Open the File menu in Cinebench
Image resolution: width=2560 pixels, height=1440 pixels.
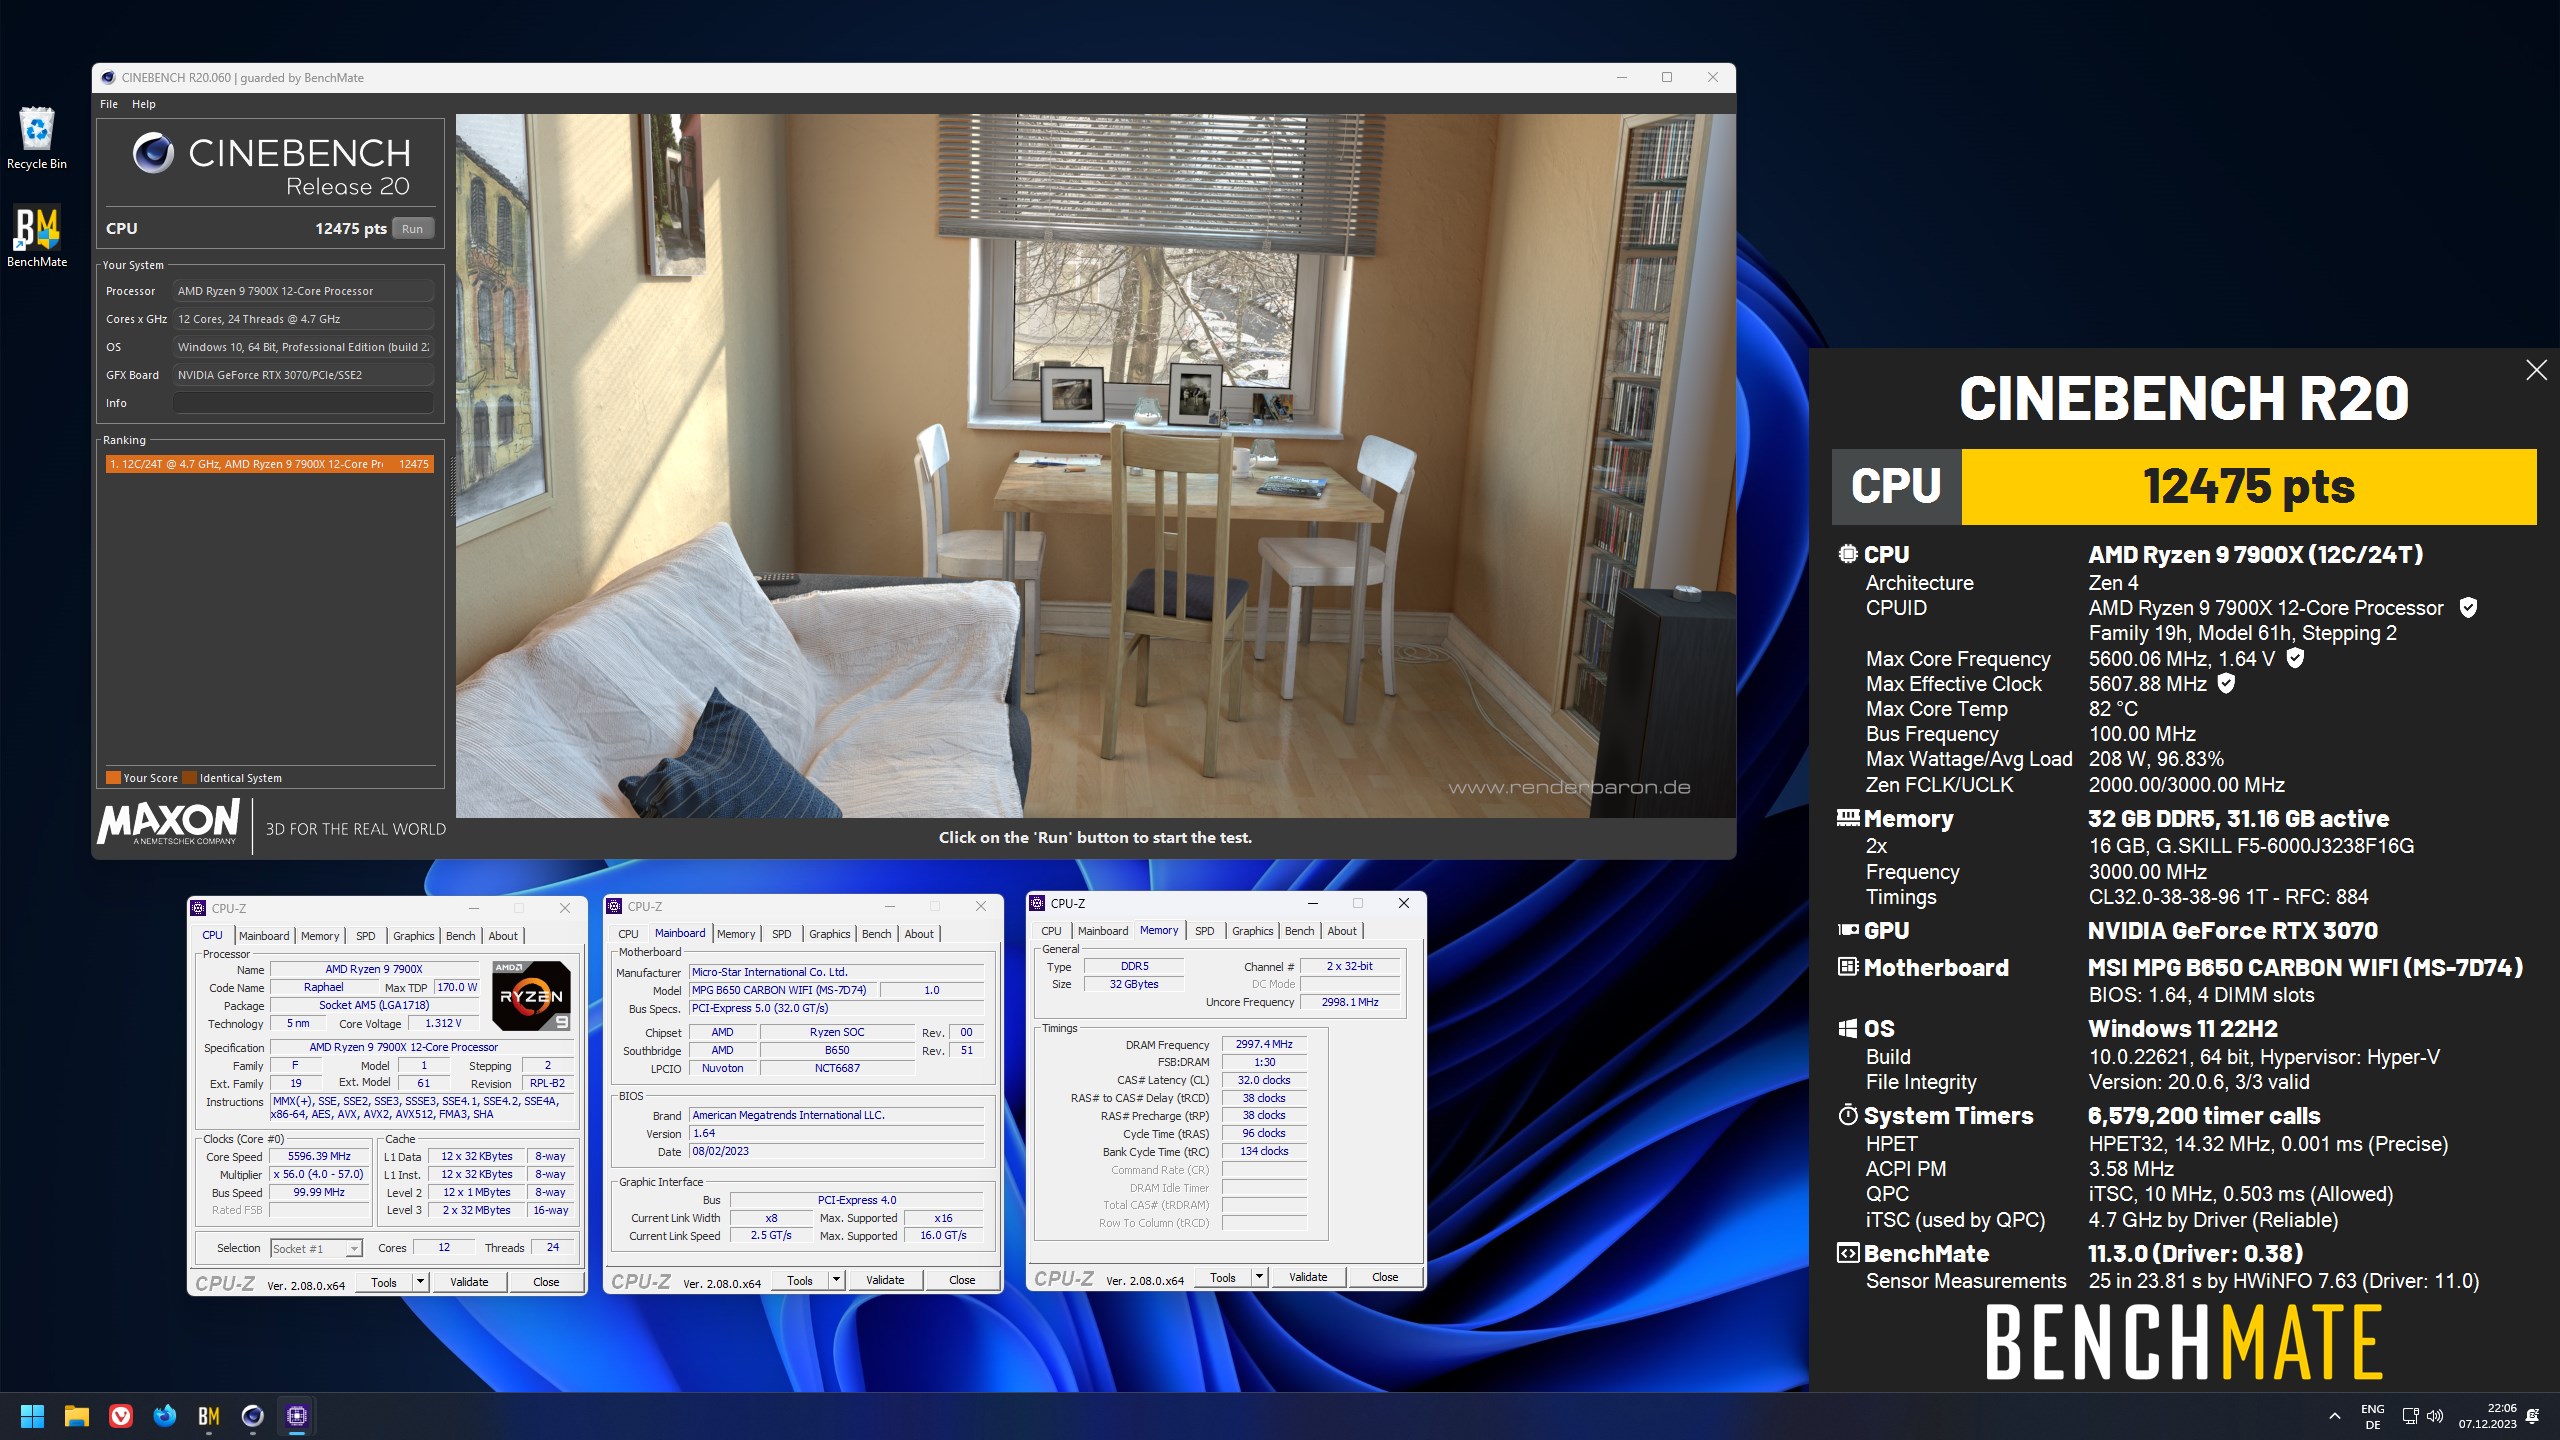[x=109, y=104]
